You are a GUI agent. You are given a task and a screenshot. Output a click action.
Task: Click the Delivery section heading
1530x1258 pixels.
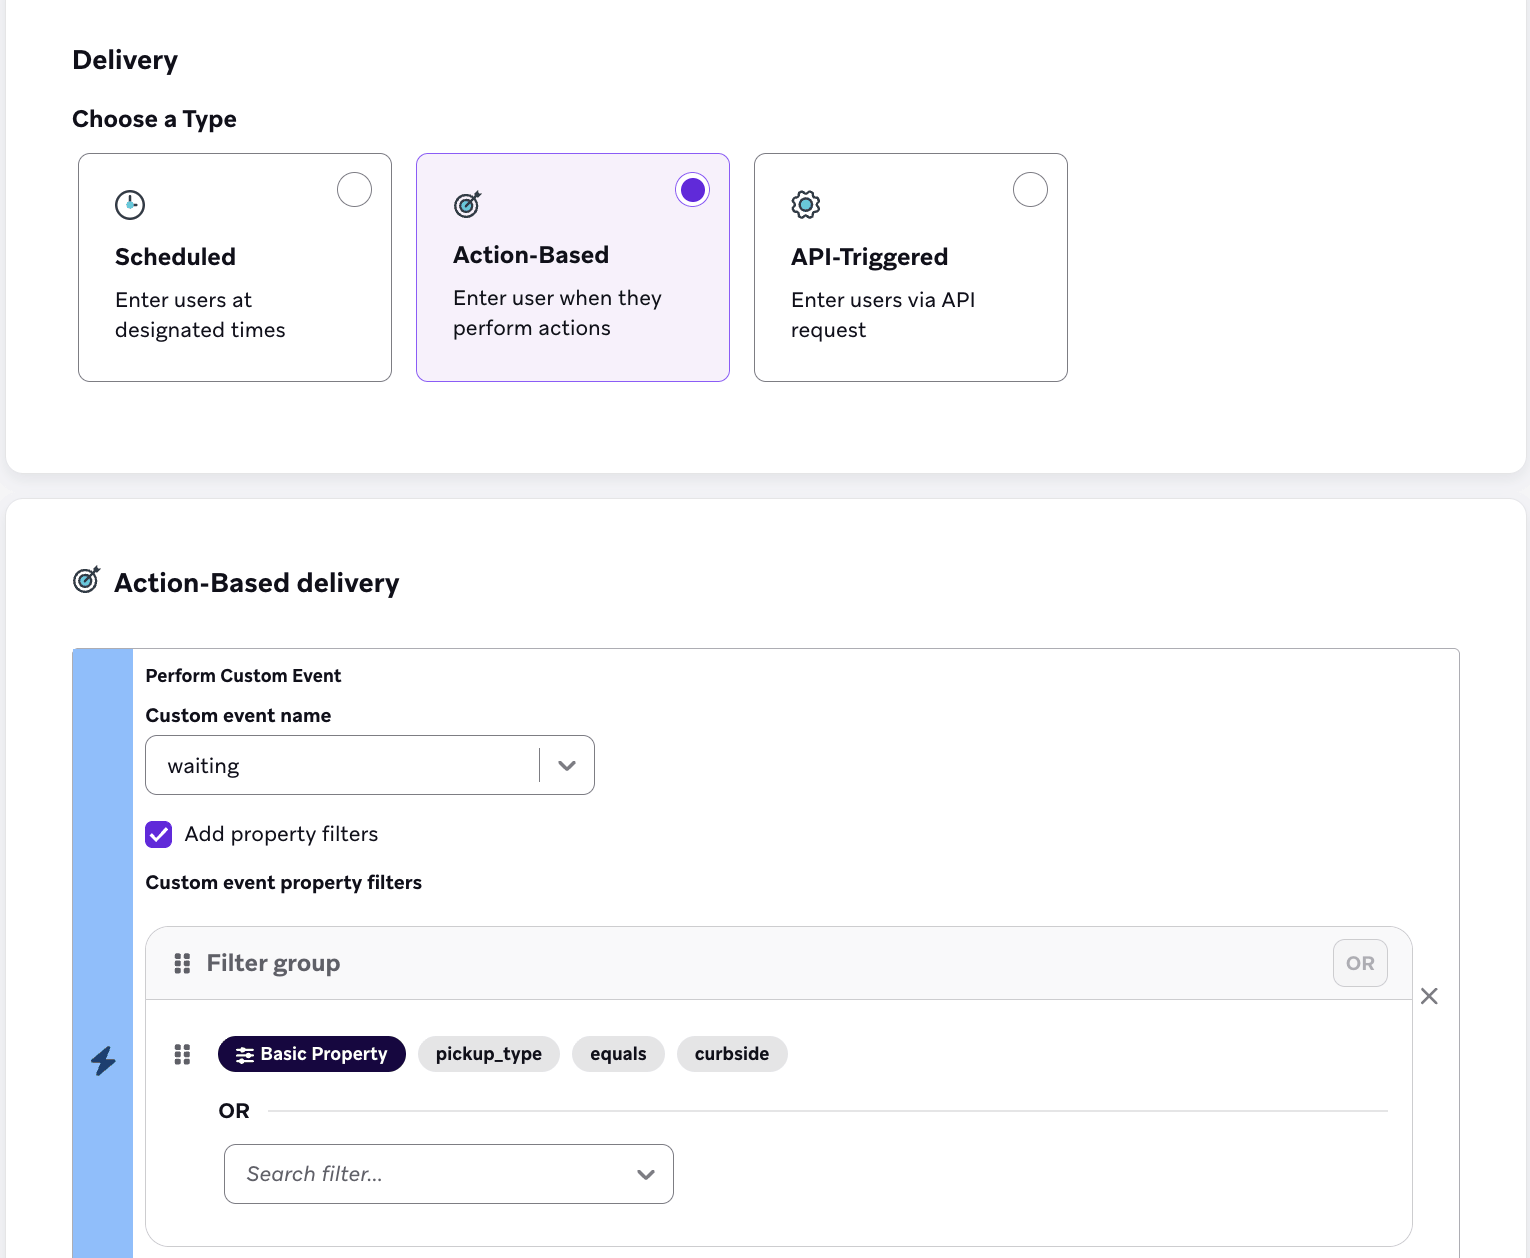pyautogui.click(x=124, y=60)
